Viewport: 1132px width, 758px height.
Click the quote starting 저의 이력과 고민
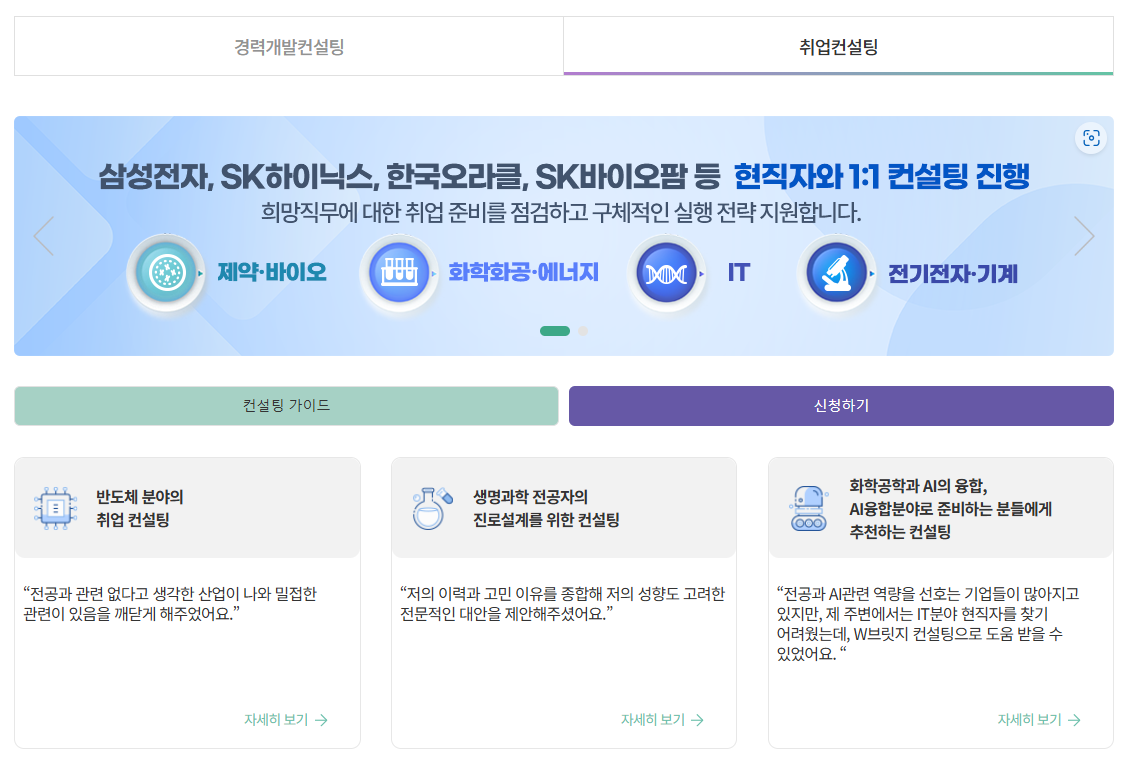[x=562, y=604]
